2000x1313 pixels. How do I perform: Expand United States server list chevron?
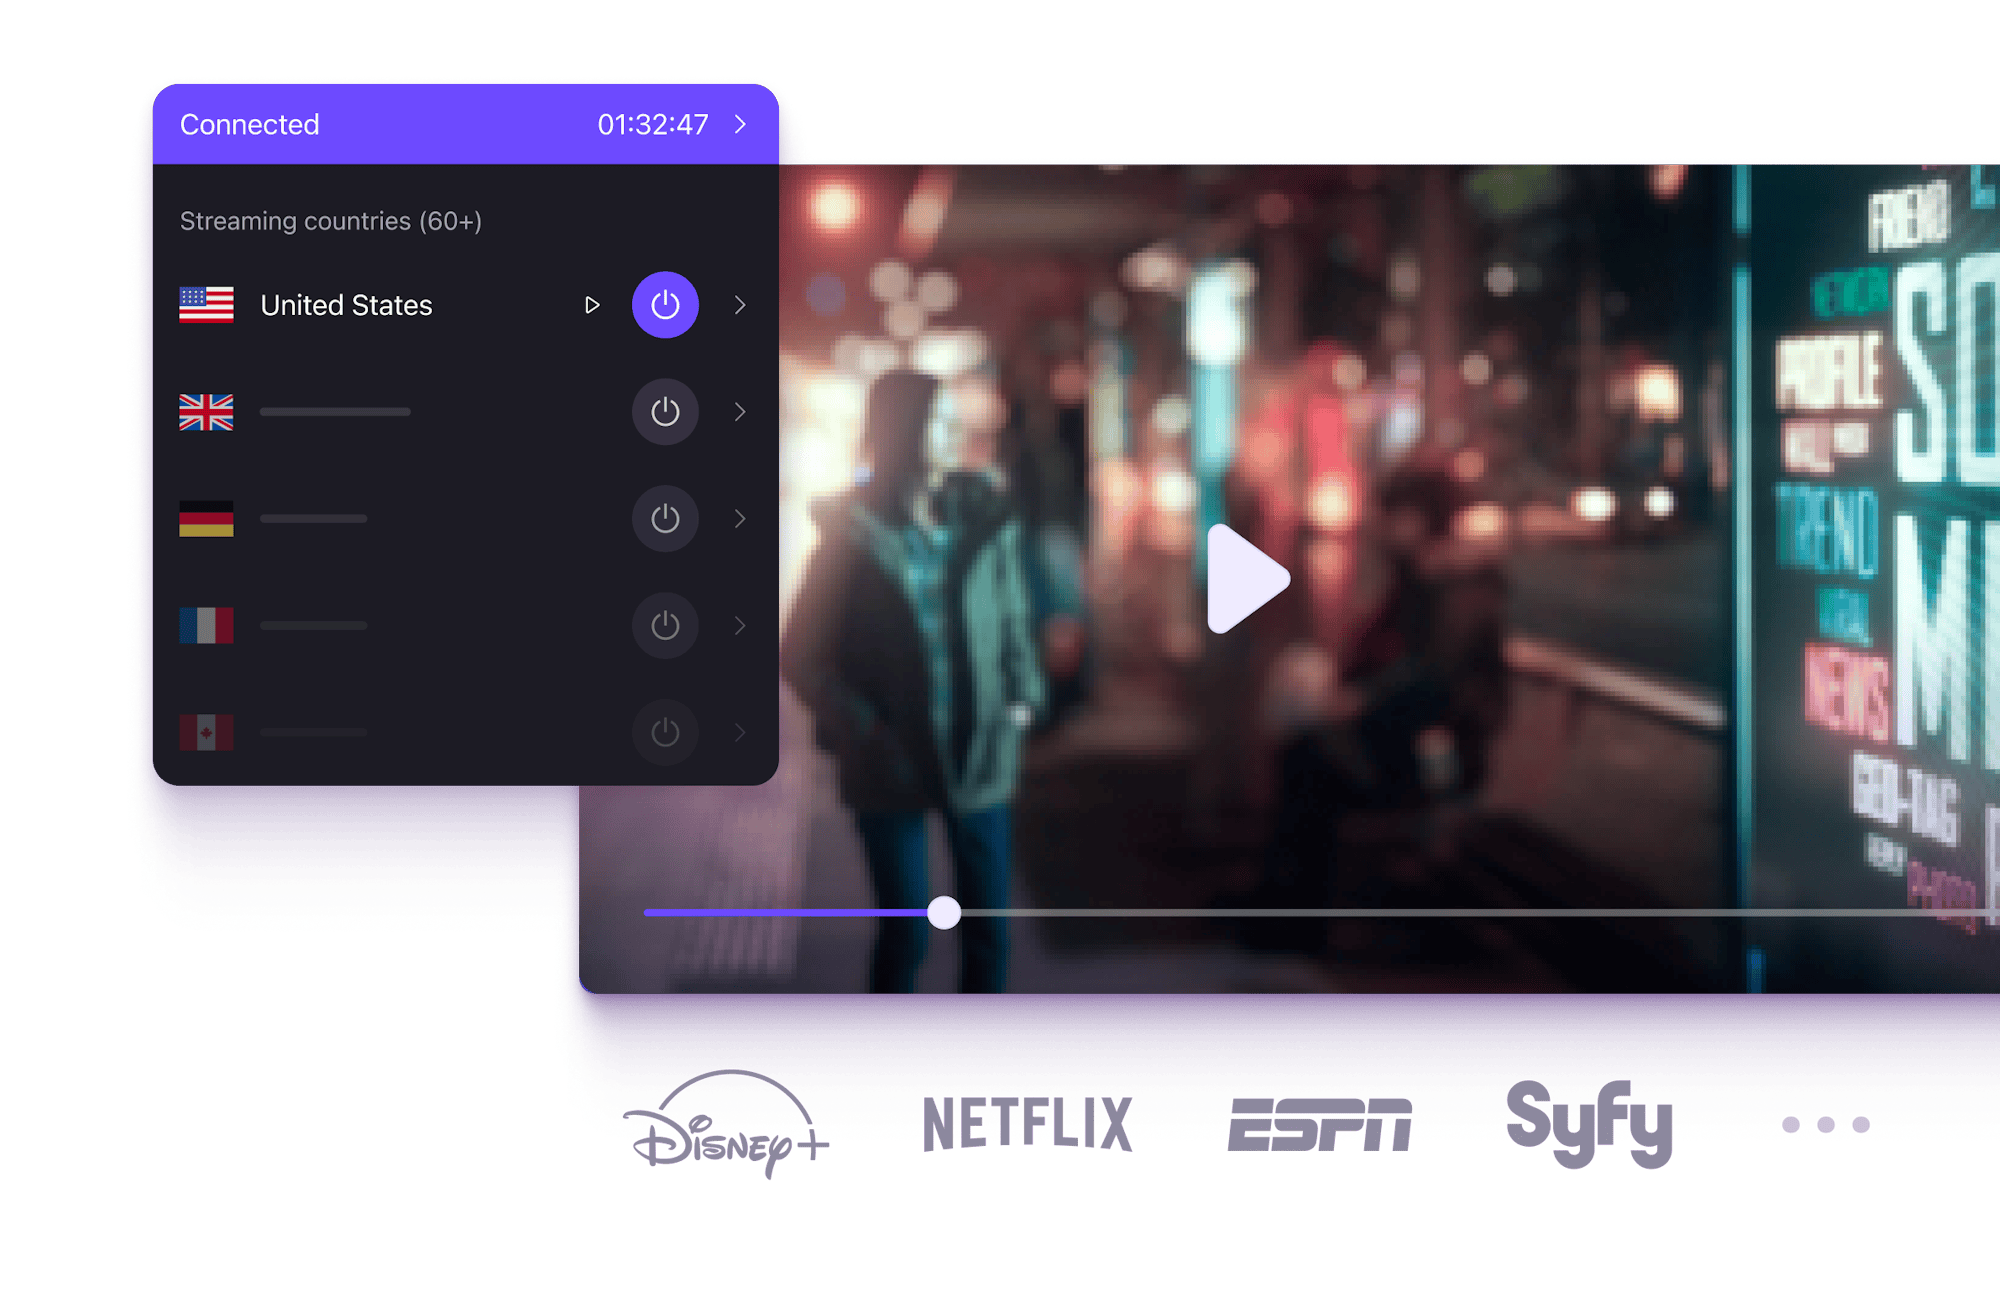pos(740,305)
